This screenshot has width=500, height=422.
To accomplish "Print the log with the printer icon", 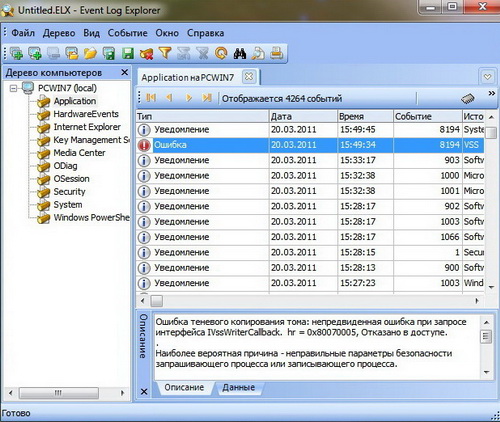I will (x=277, y=53).
